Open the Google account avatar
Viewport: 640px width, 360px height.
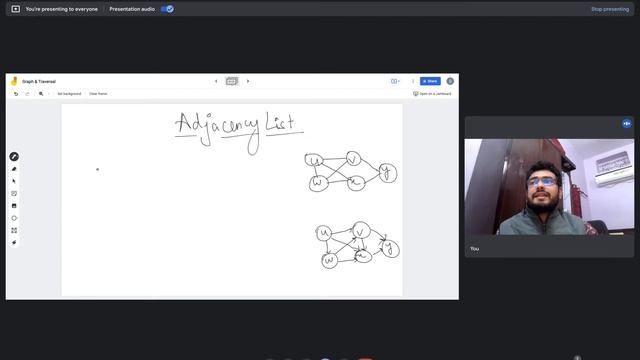pyautogui.click(x=450, y=81)
